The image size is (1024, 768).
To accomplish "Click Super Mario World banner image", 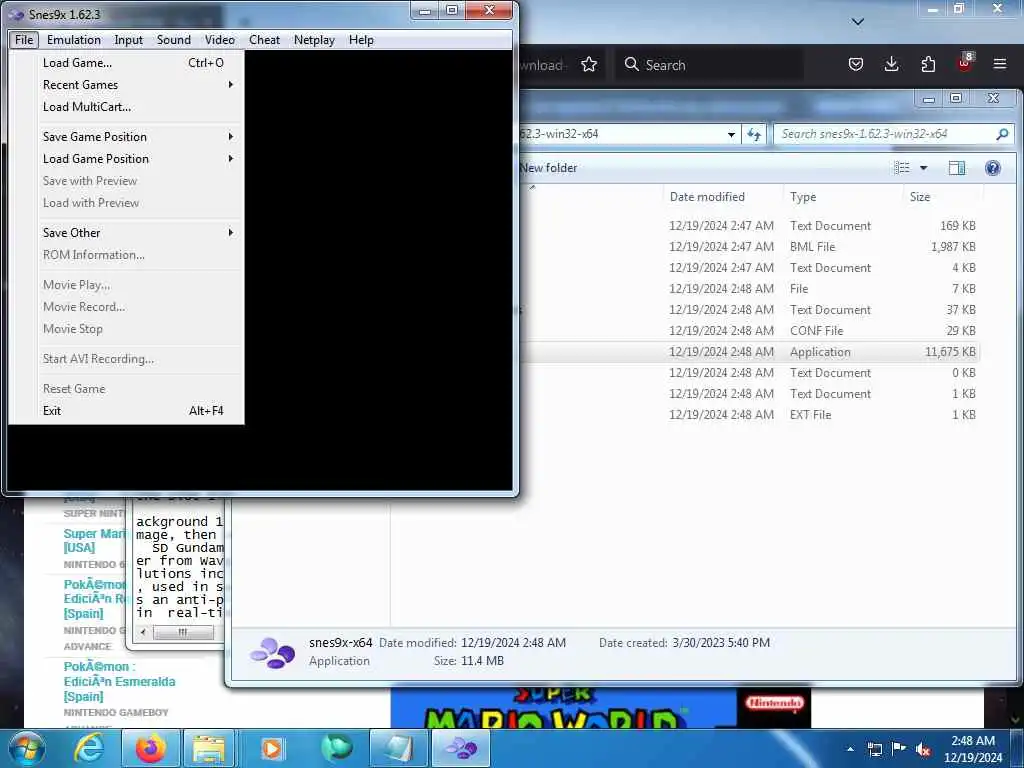I will coord(600,708).
